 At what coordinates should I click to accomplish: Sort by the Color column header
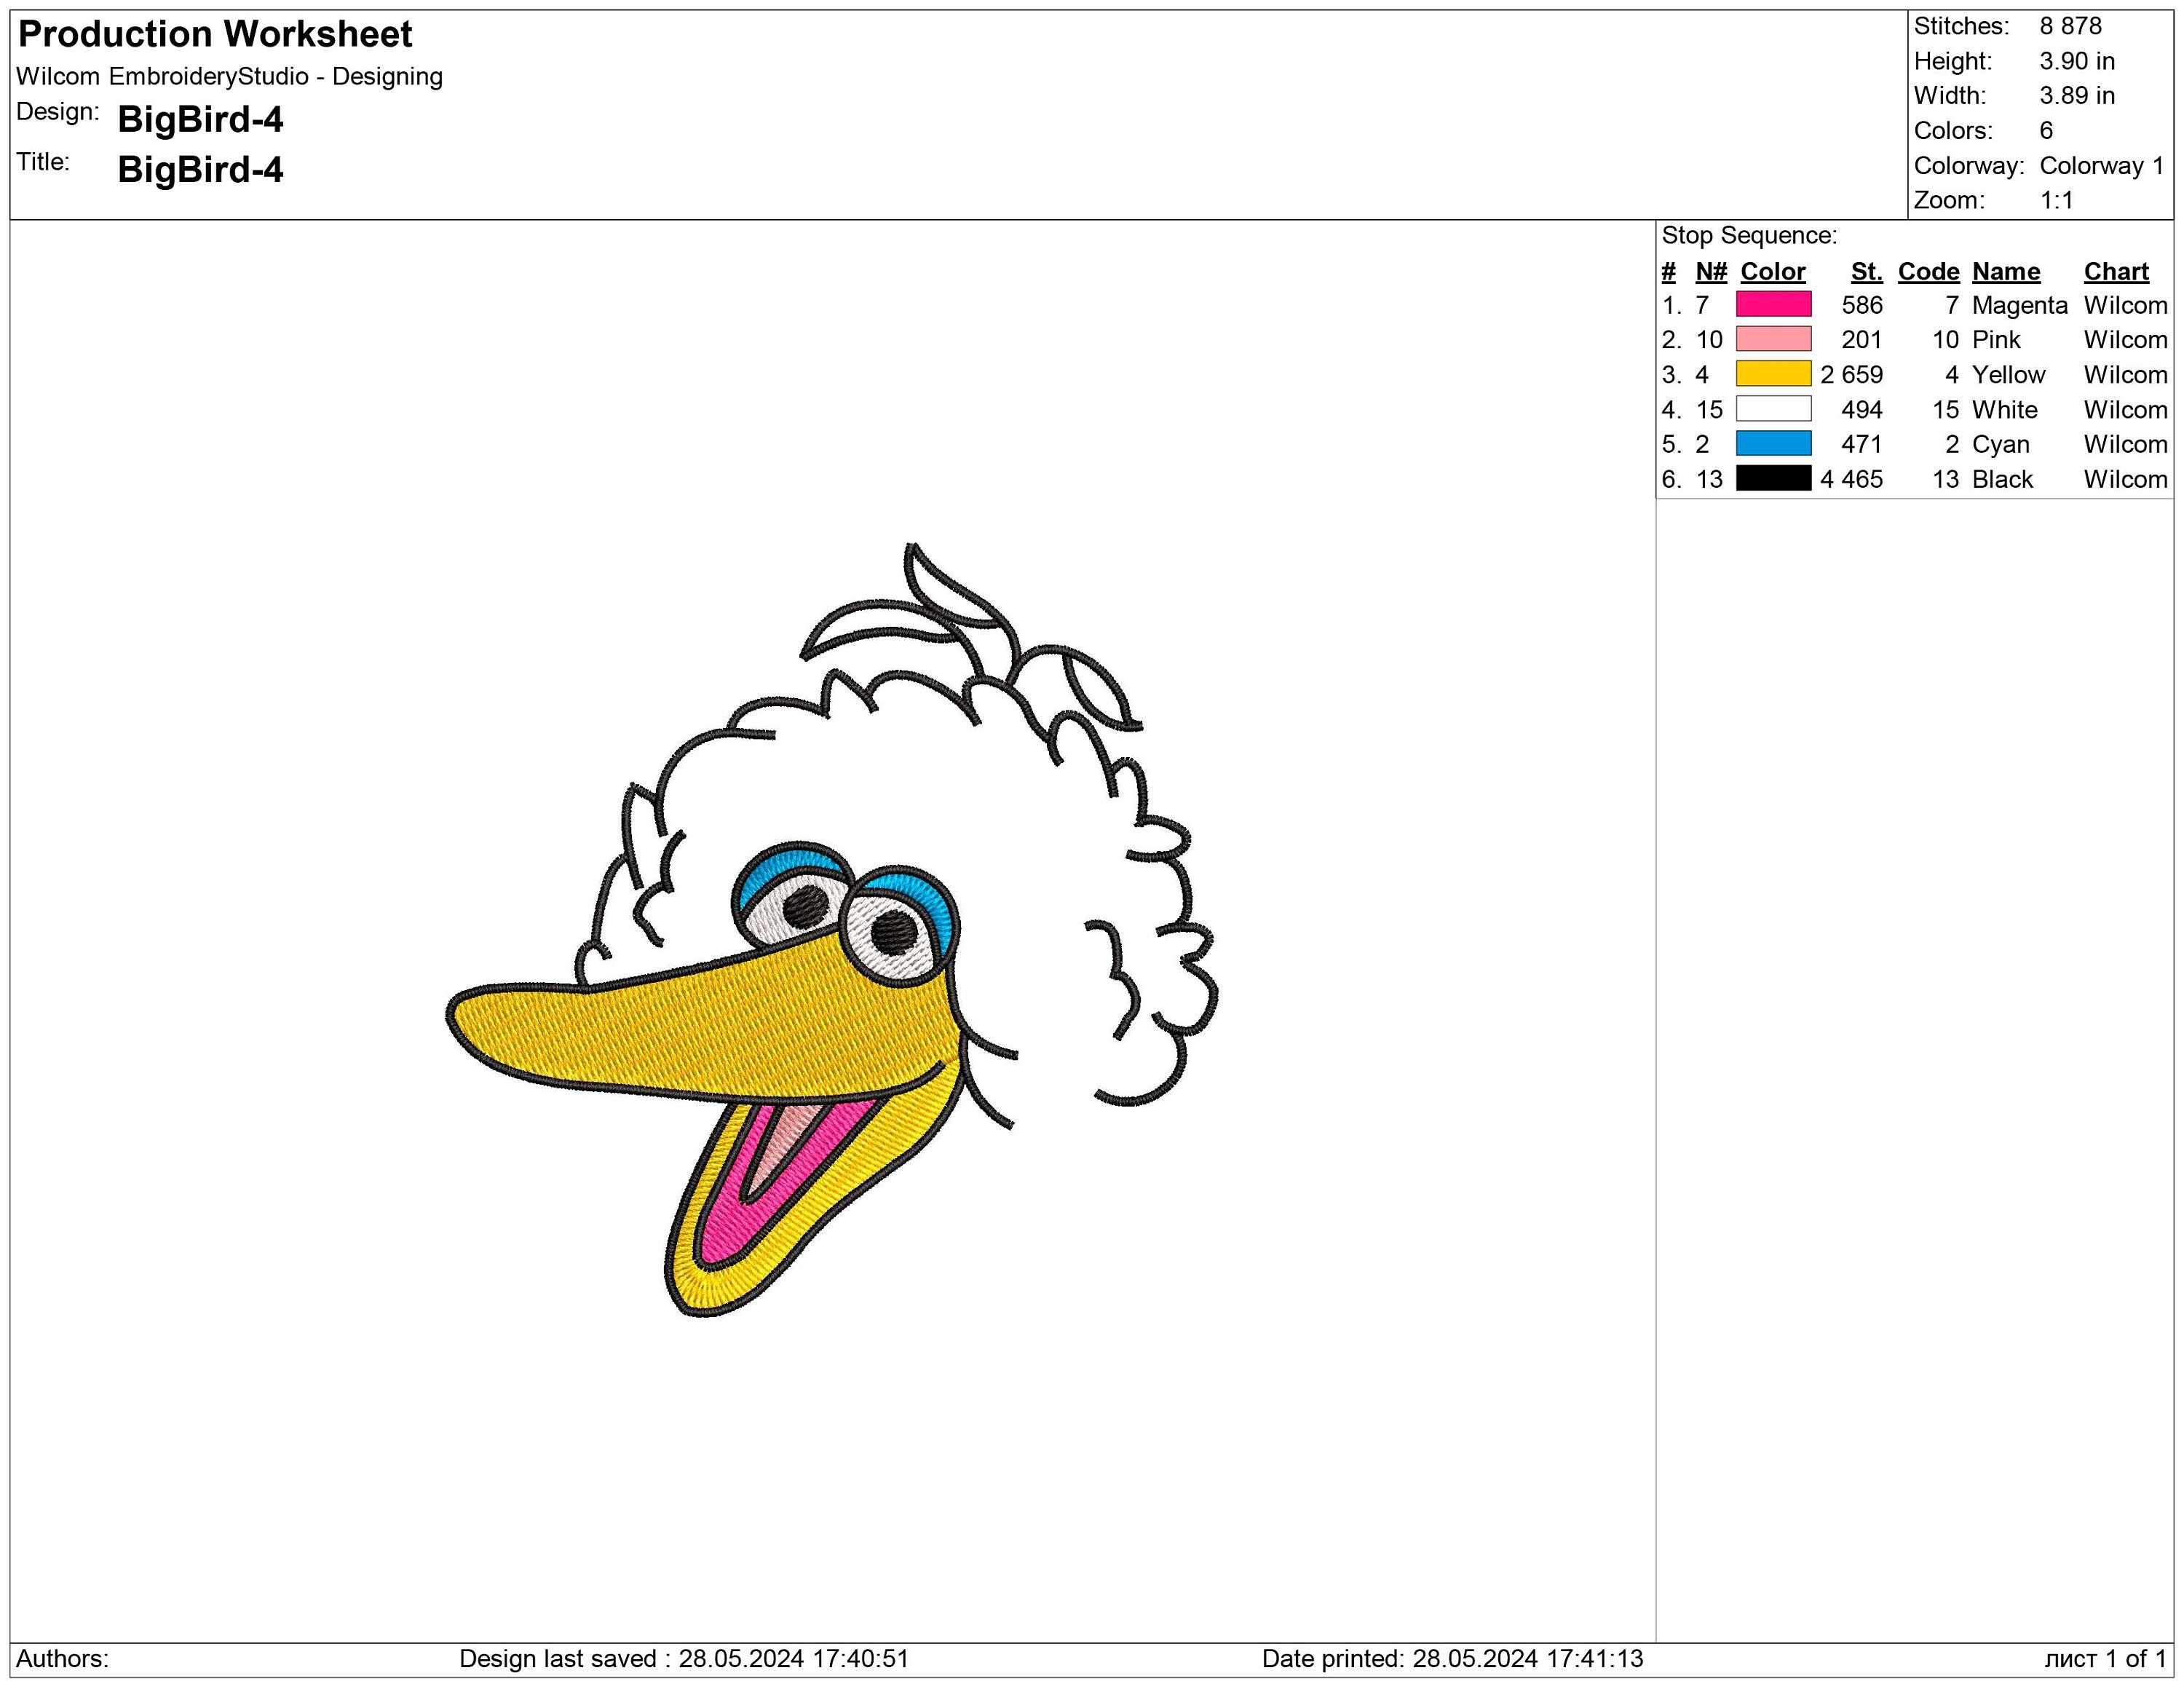click(1772, 271)
